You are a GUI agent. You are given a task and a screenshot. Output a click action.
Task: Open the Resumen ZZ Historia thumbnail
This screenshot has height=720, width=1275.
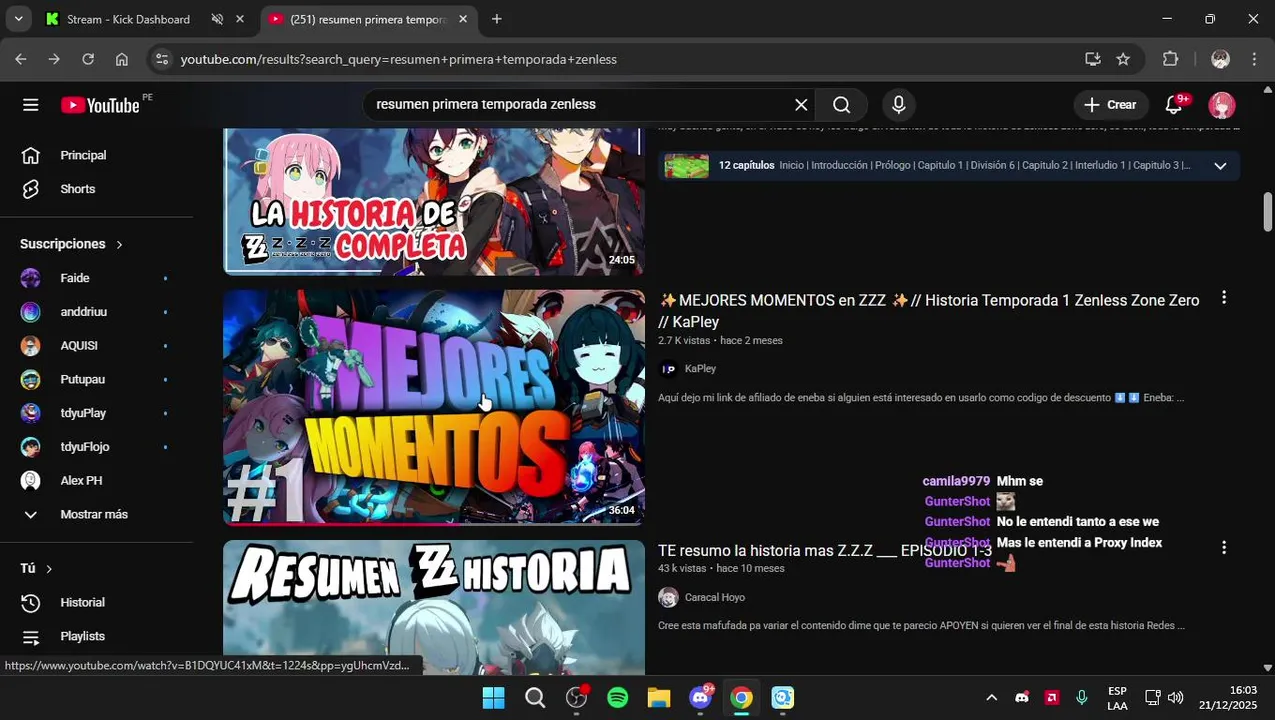tap(434, 607)
